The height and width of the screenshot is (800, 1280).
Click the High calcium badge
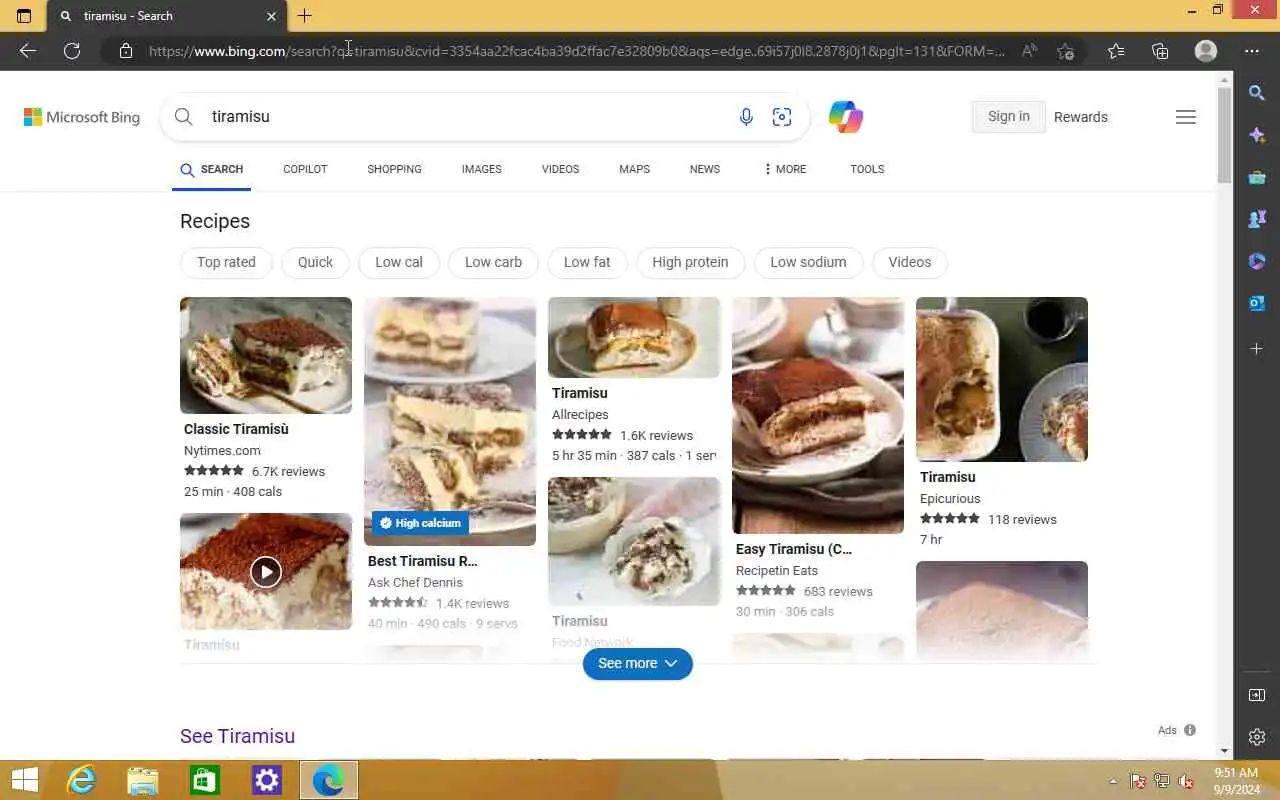click(x=420, y=523)
